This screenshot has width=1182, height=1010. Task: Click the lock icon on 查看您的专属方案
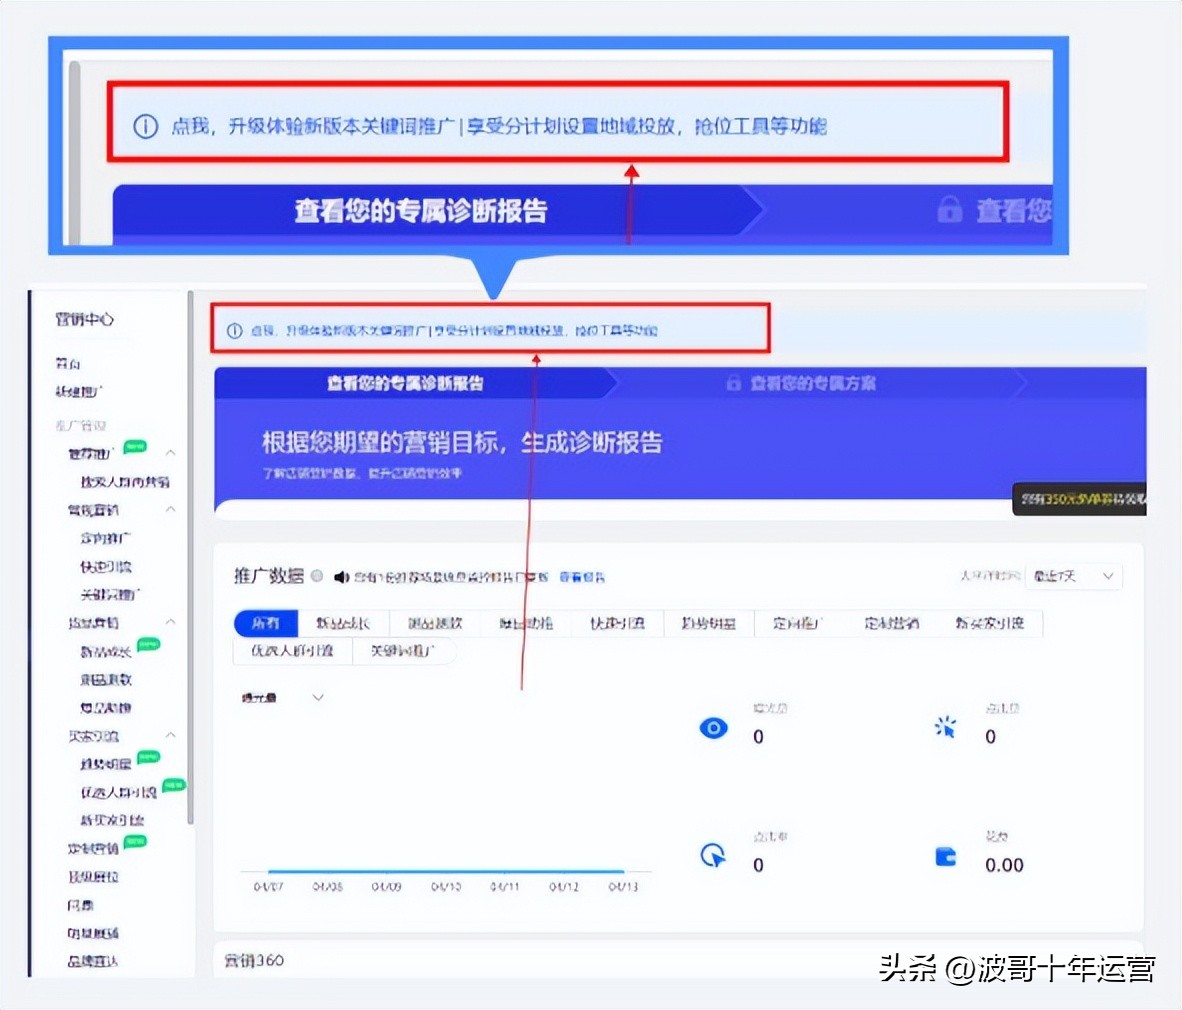(x=733, y=383)
